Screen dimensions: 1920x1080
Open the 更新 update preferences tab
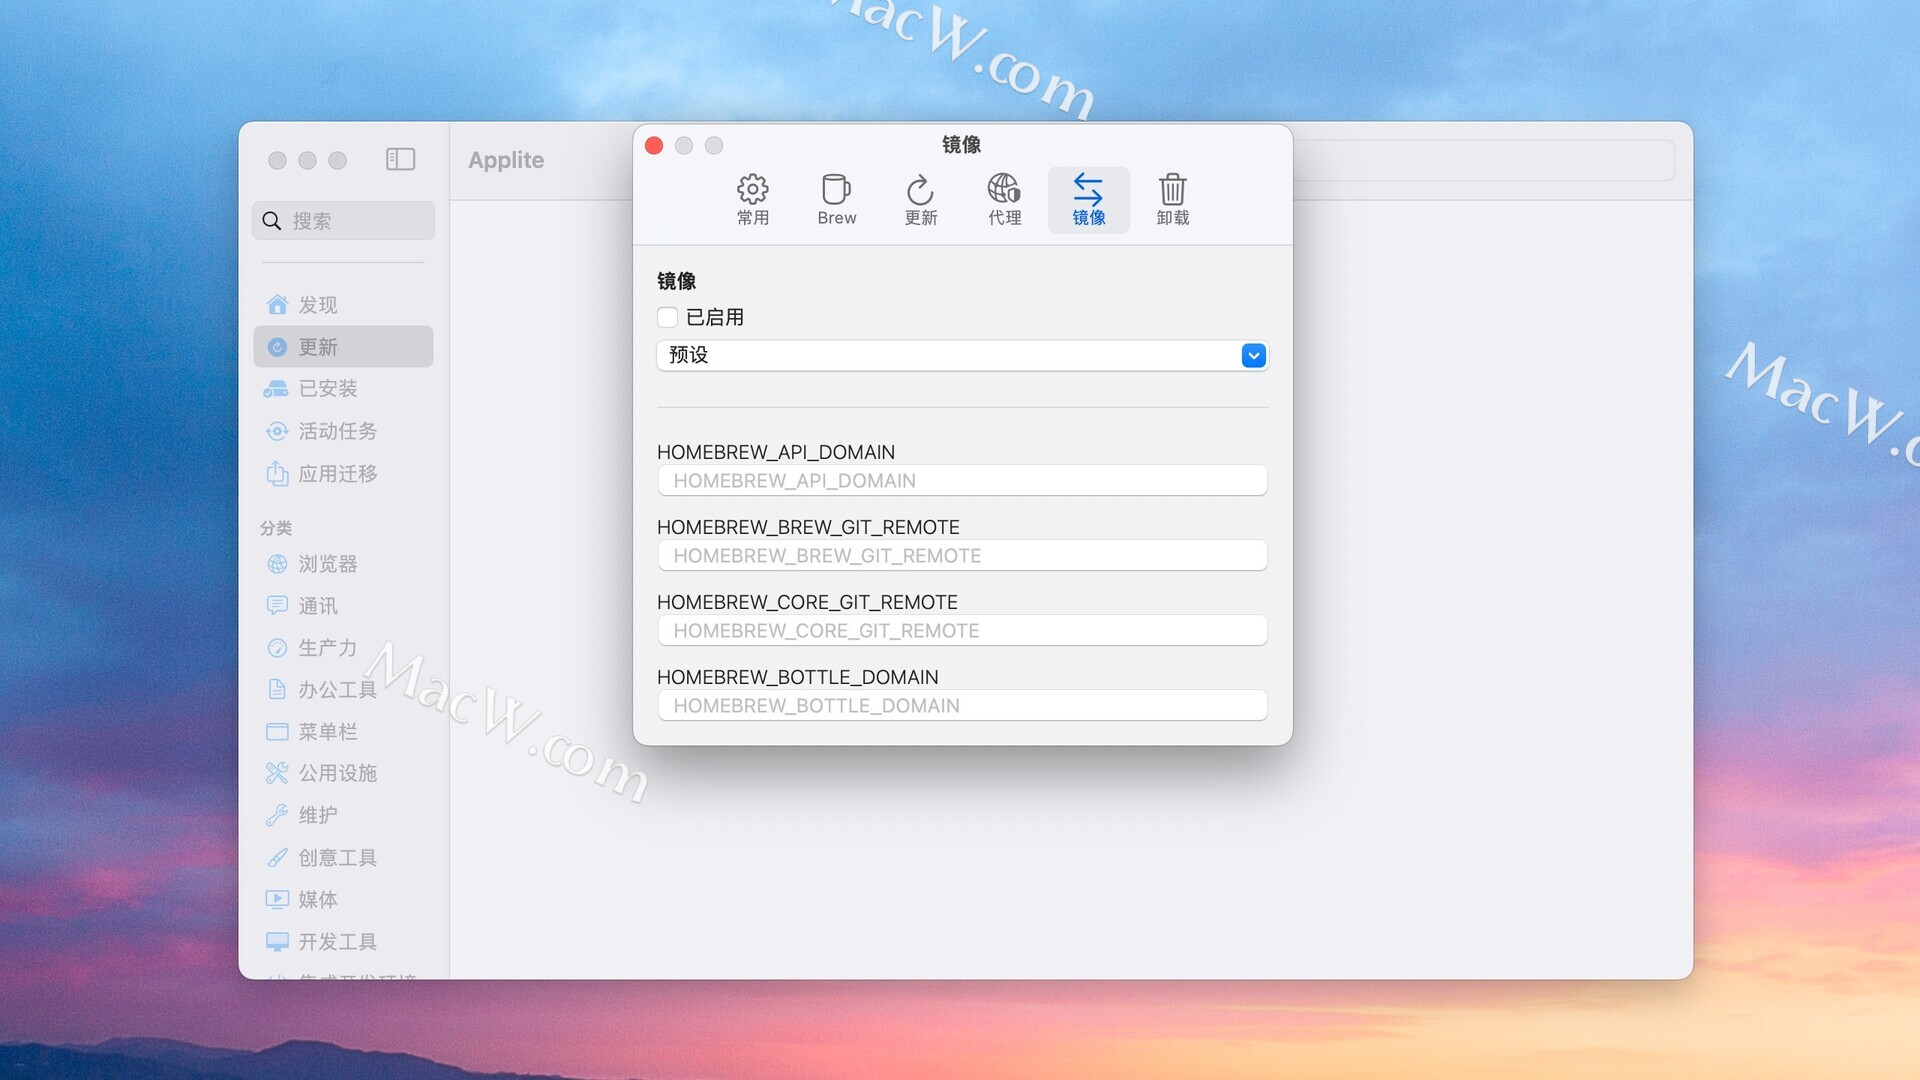[x=920, y=199]
